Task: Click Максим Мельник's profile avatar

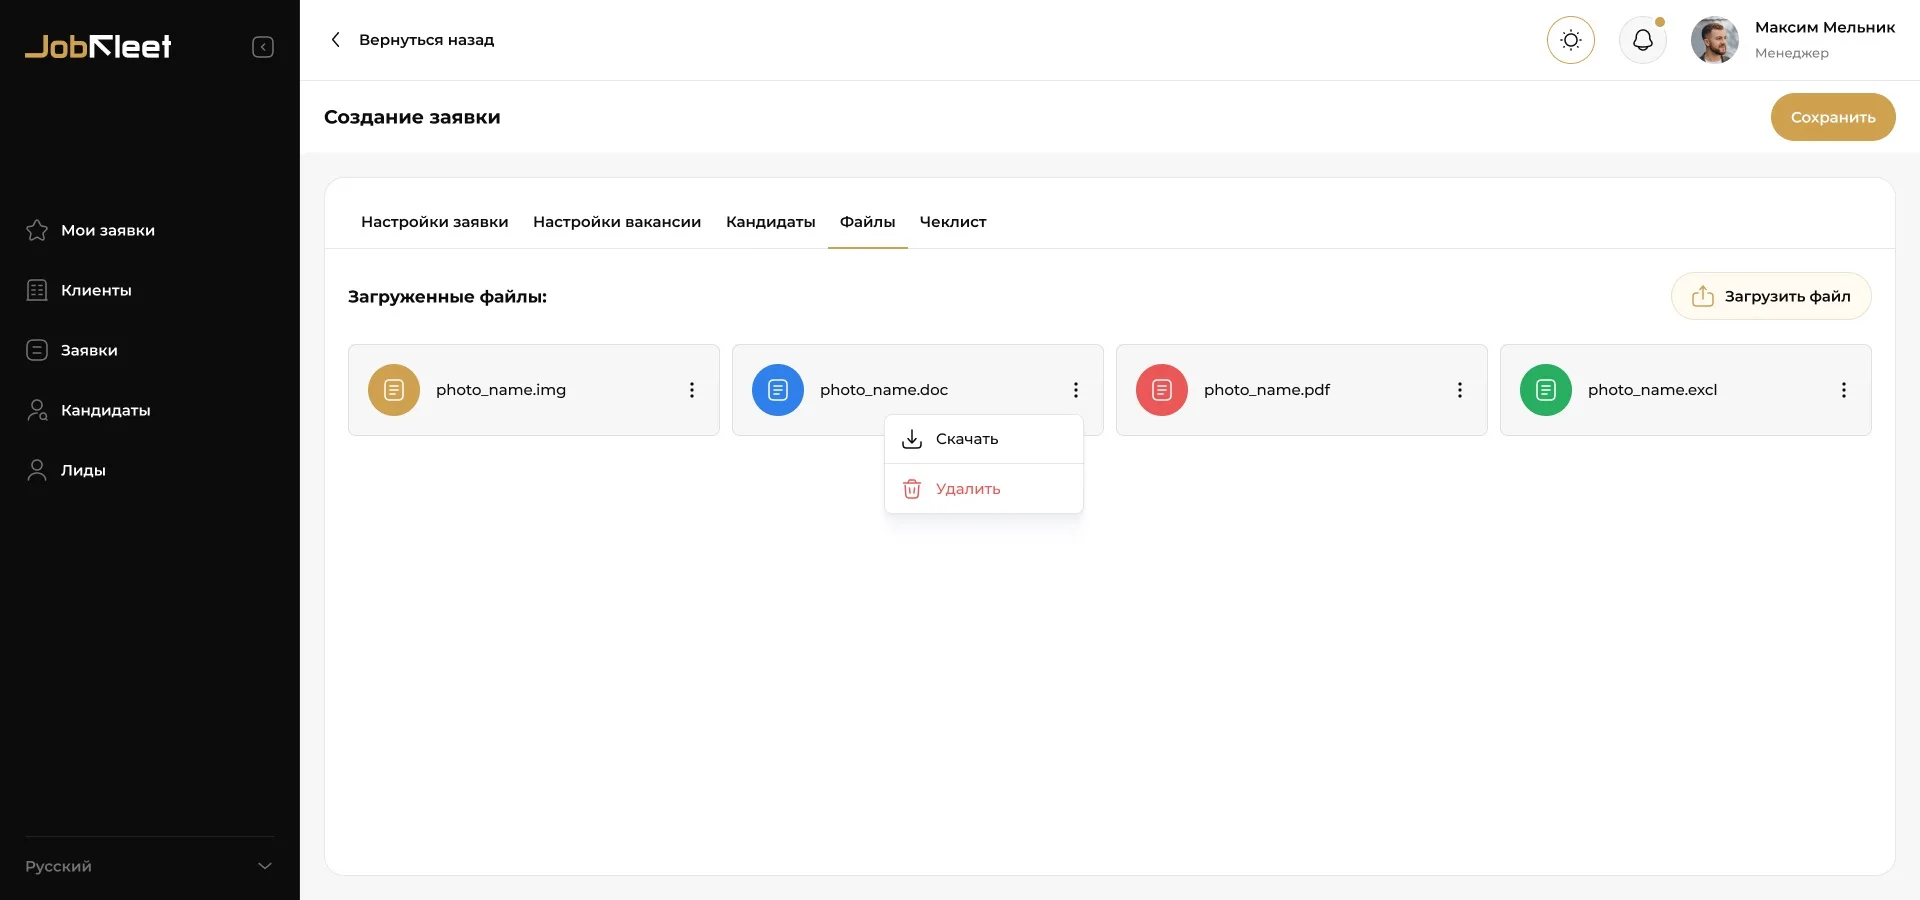Action: click(1714, 40)
